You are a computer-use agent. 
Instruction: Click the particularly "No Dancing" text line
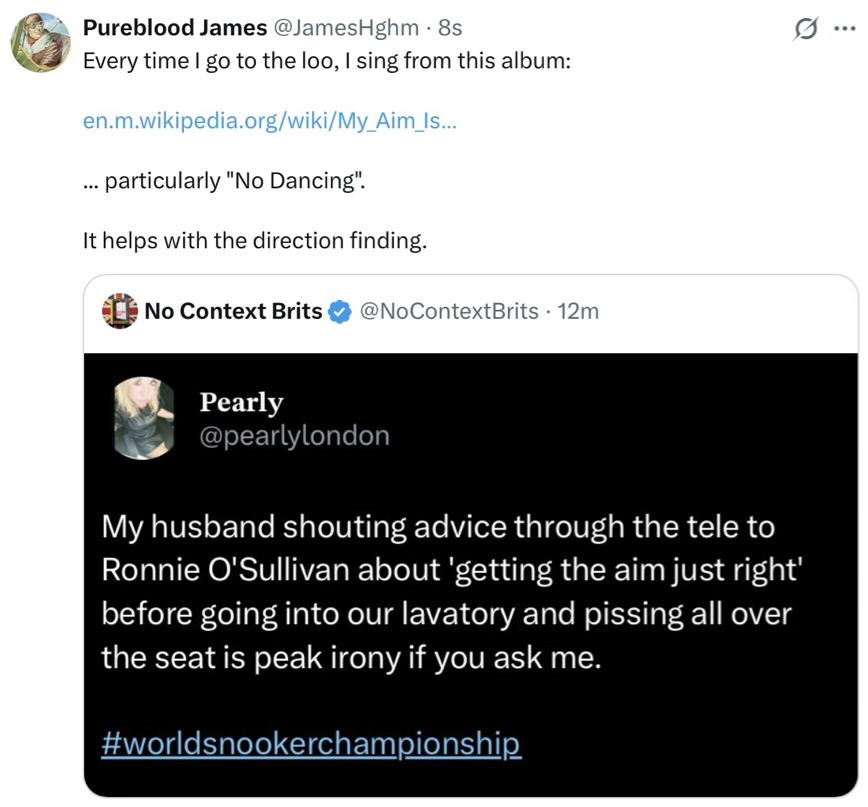click(225, 180)
